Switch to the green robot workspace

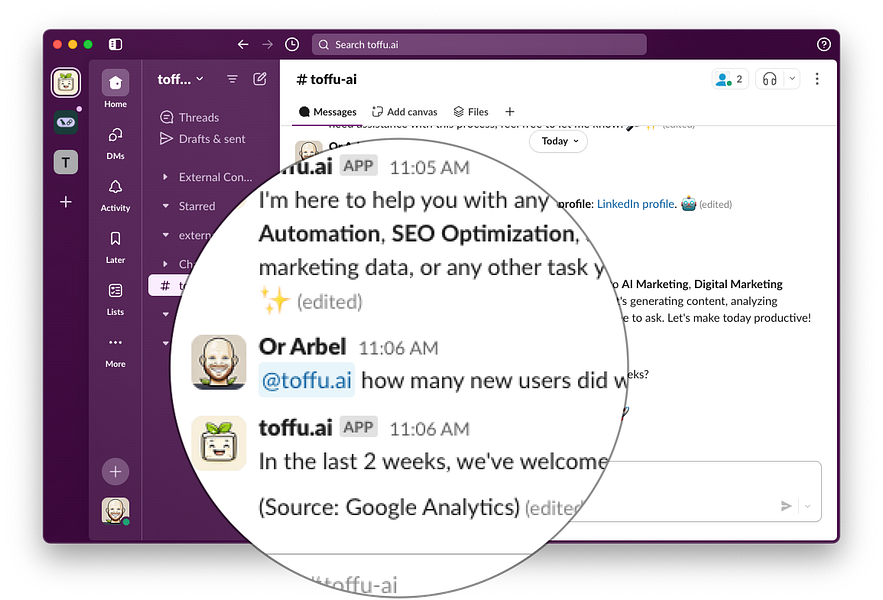pos(66,122)
